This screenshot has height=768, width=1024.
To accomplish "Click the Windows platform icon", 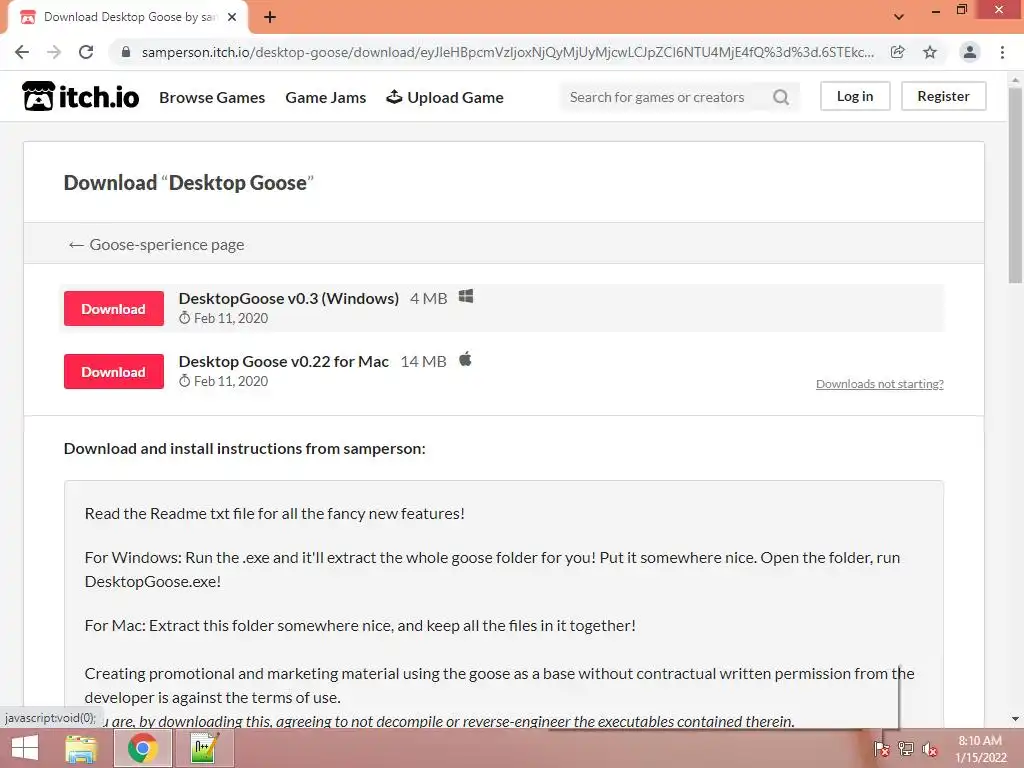I will pyautogui.click(x=466, y=296).
